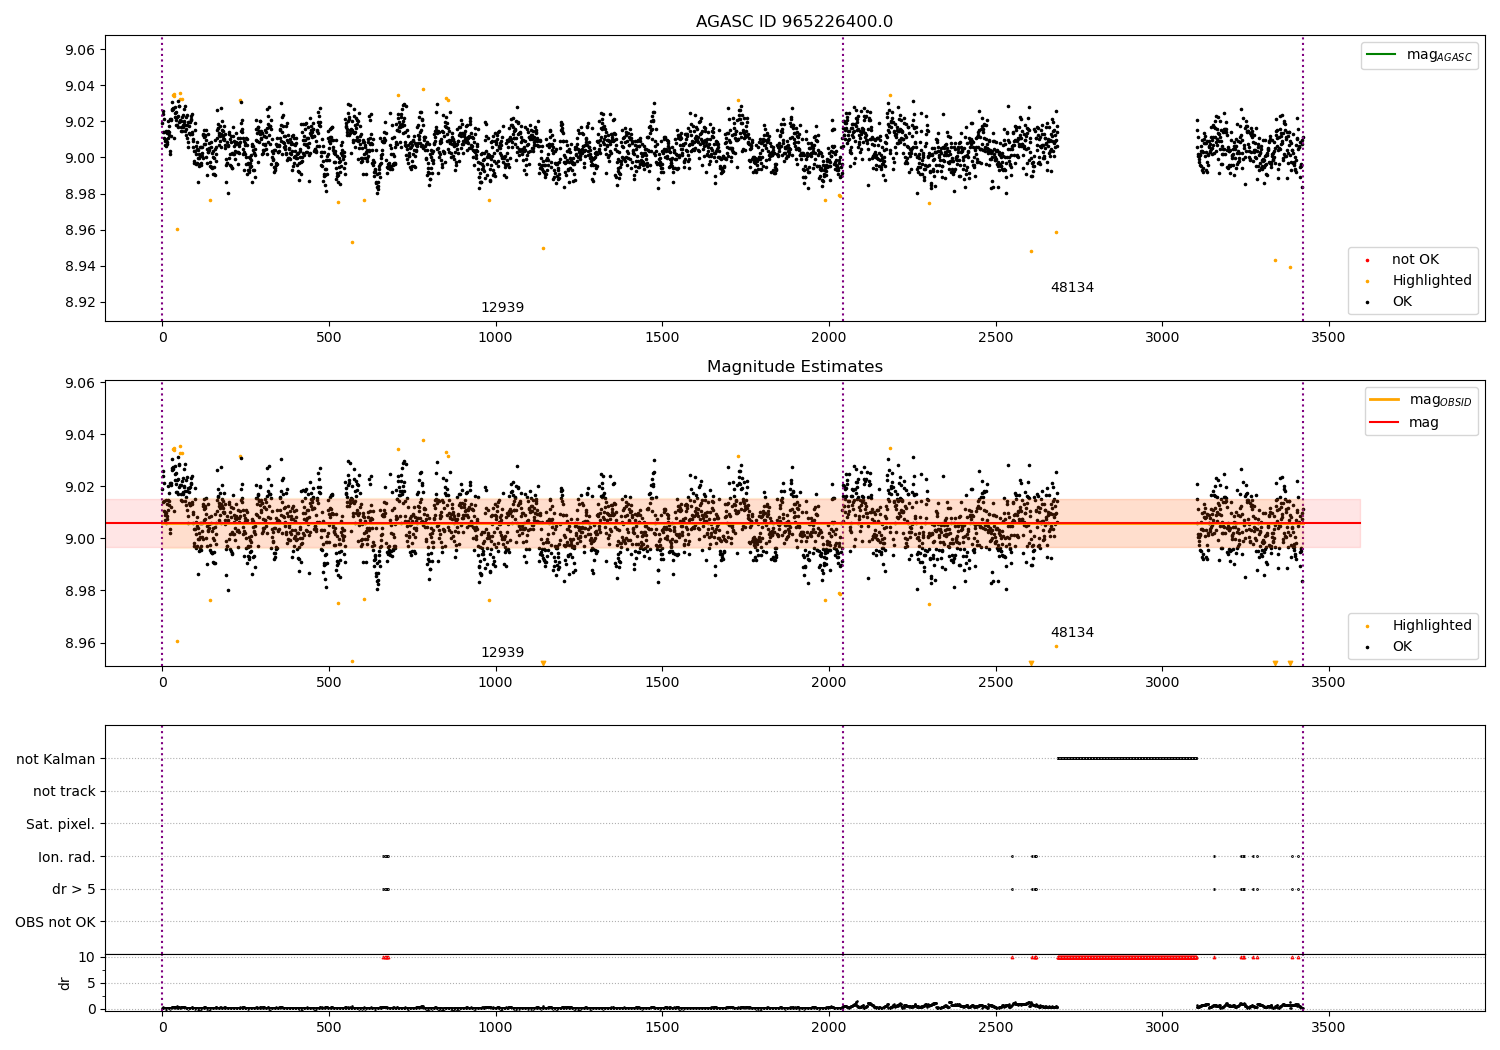Click the 'Magnitude Estimates' plot title
Viewport: 1500px width, 1050px height.
pyautogui.click(x=794, y=367)
